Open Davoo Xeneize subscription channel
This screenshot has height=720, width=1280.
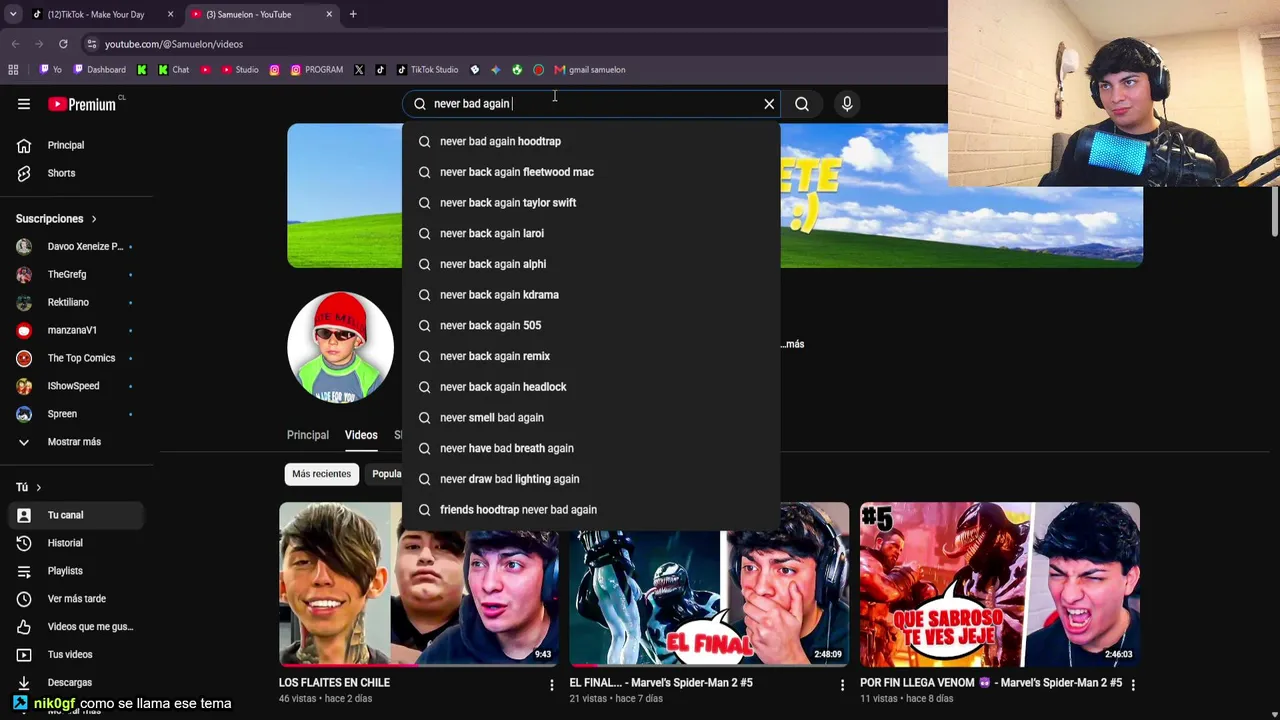pyautogui.click(x=76, y=246)
